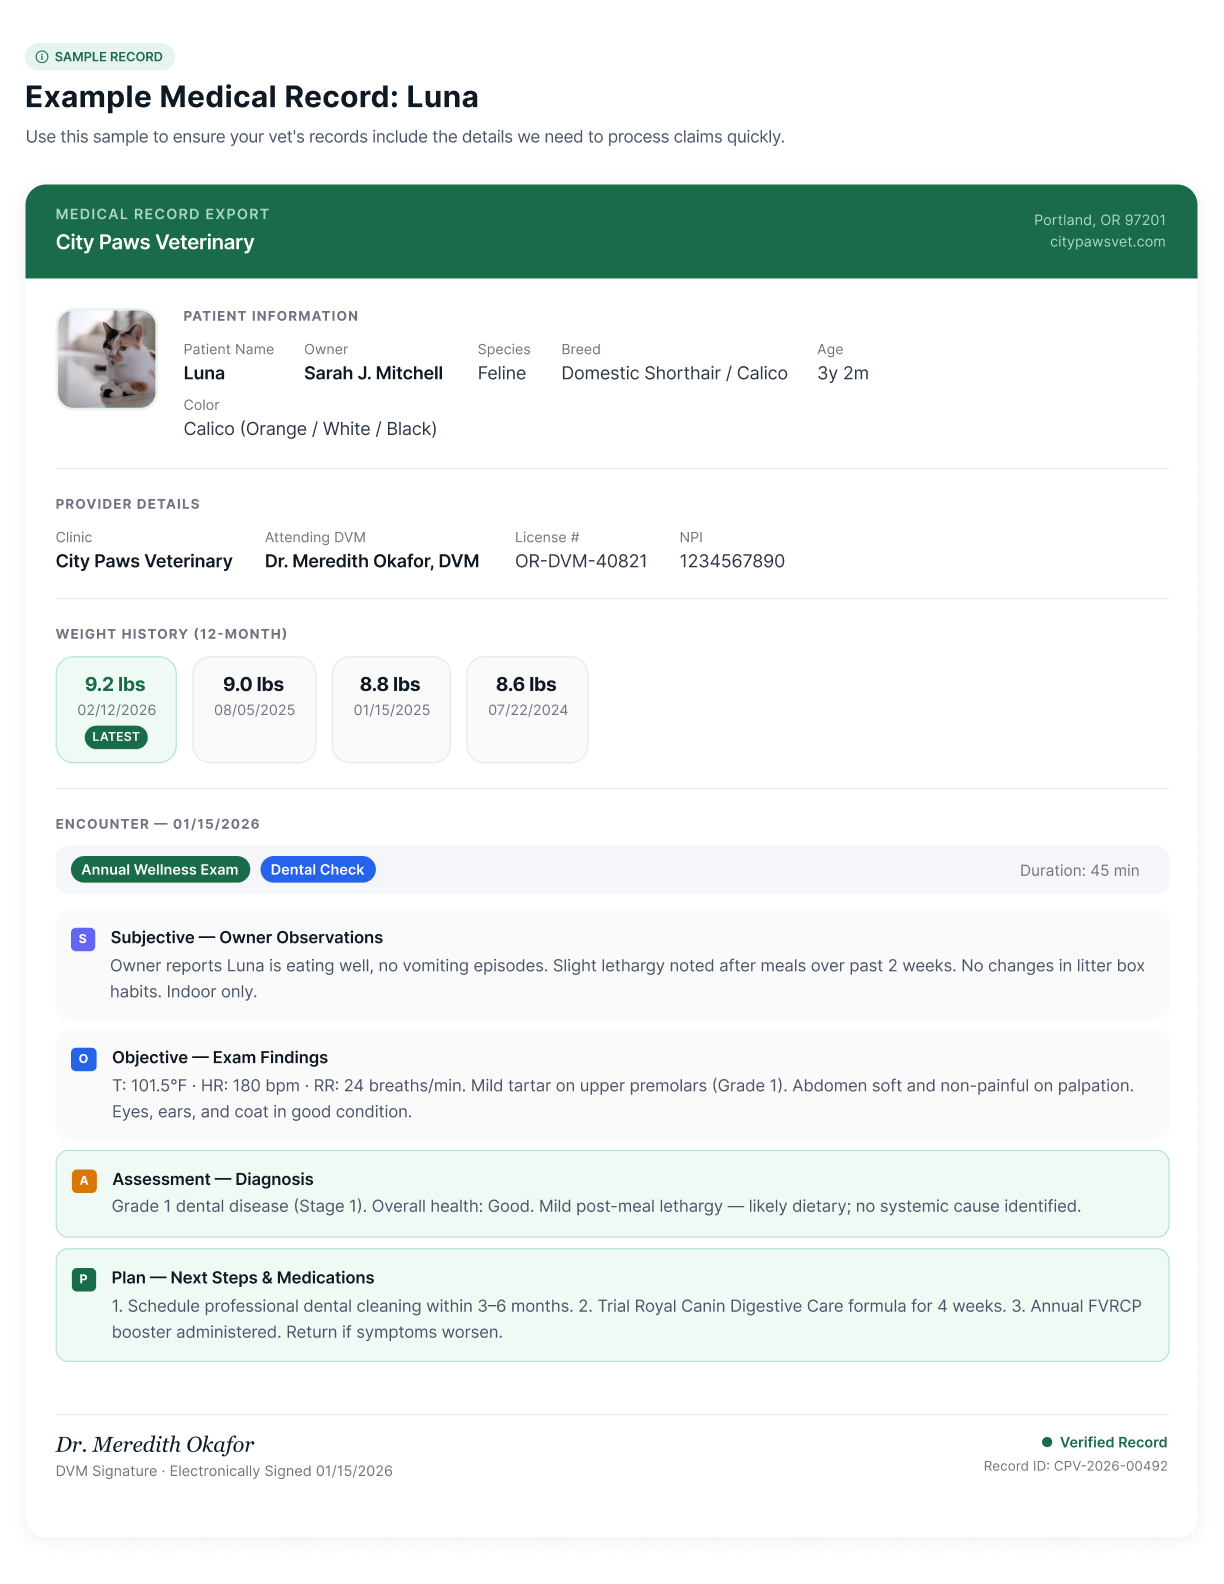This screenshot has width=1224, height=1584.
Task: Open the citypawsvet.com website link
Action: (x=1107, y=242)
